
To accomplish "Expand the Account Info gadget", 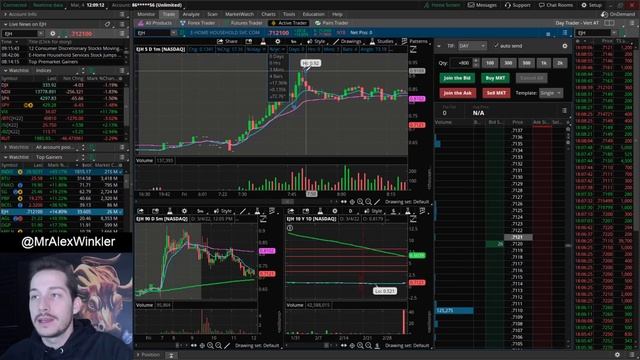I will pos(5,14).
